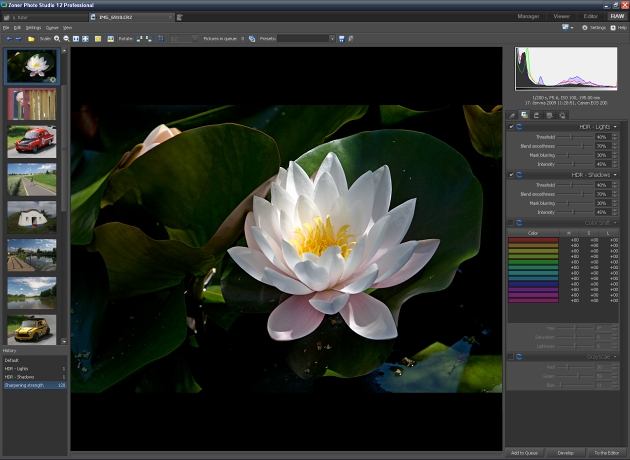Select the red color swatch row
Screen dimensions: 630x460
[x=533, y=240]
